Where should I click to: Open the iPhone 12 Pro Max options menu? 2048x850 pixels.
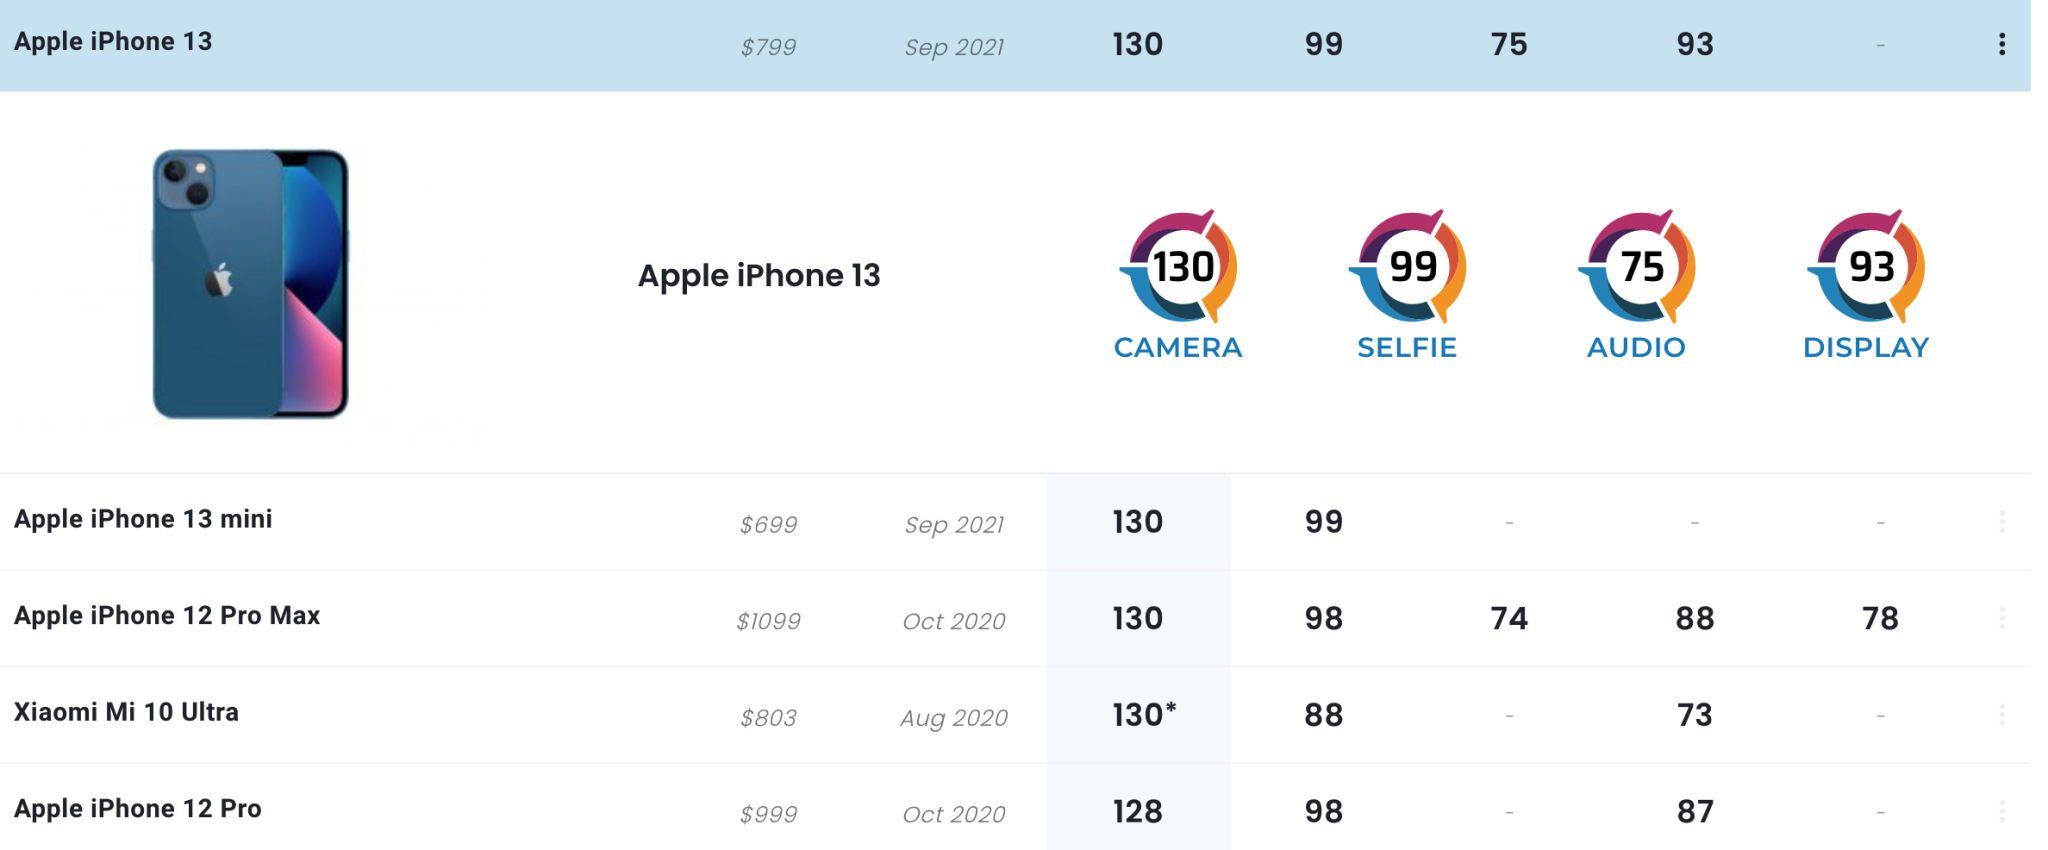(x=2001, y=618)
